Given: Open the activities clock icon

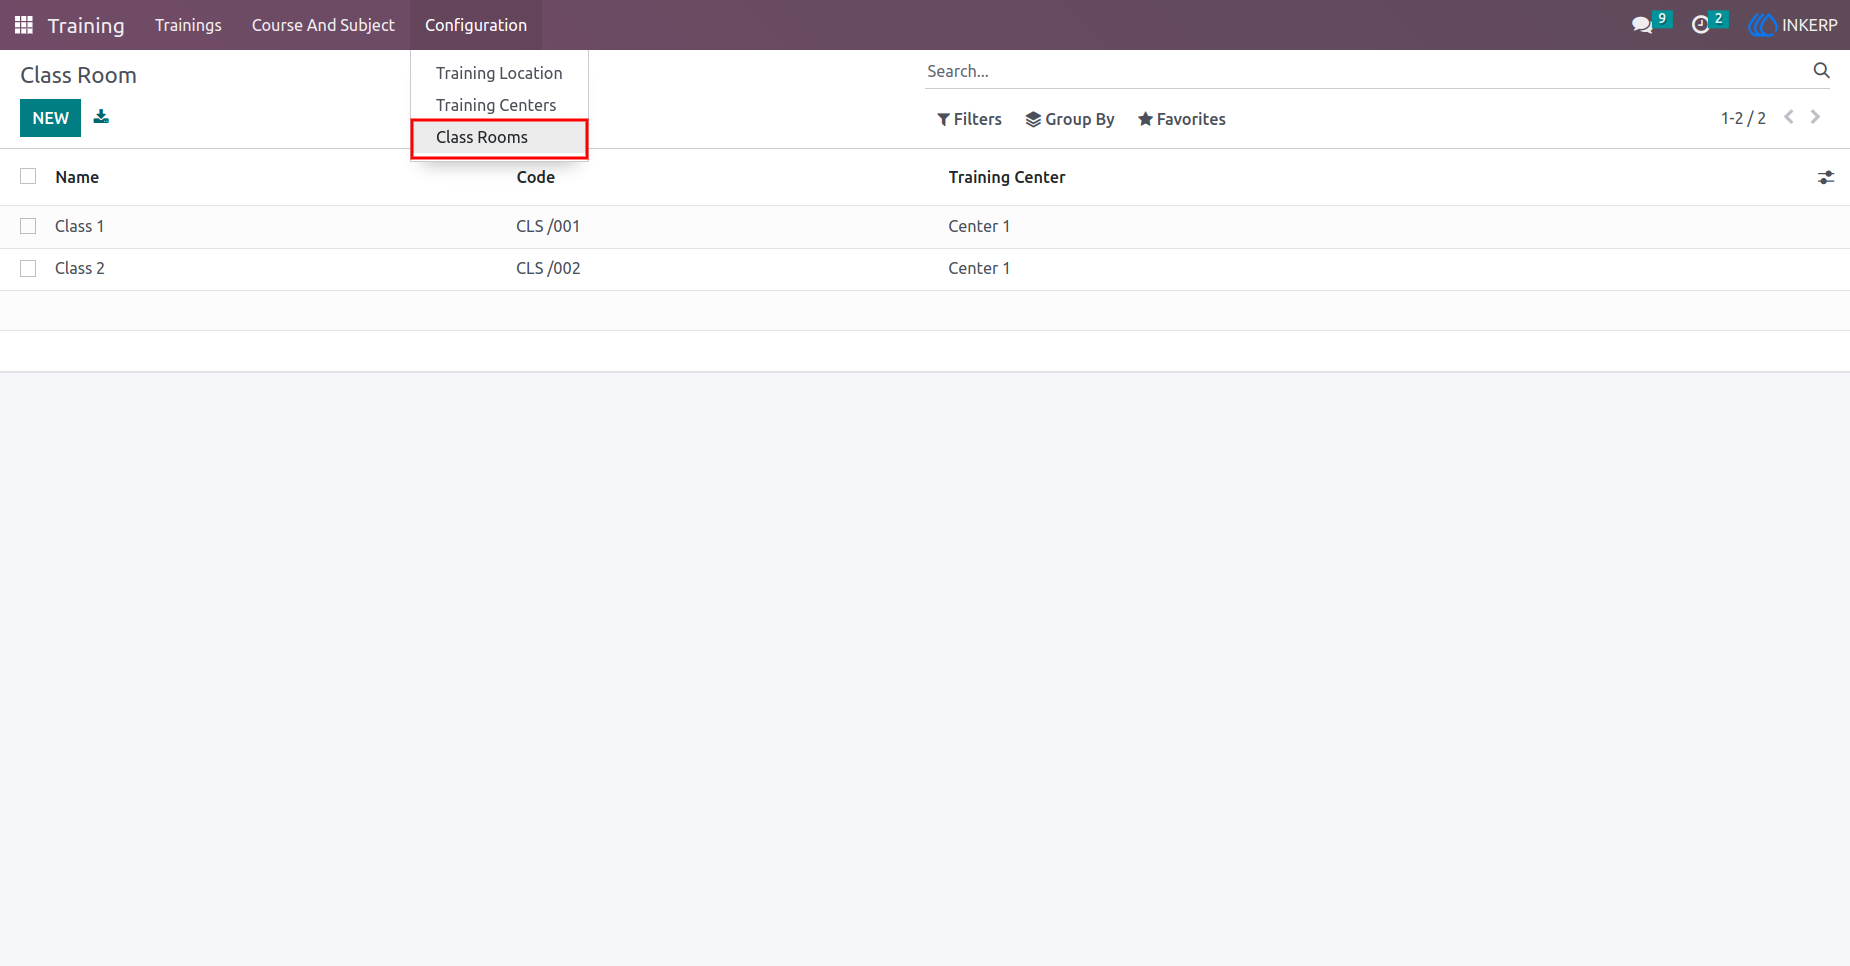Looking at the screenshot, I should point(1700,25).
